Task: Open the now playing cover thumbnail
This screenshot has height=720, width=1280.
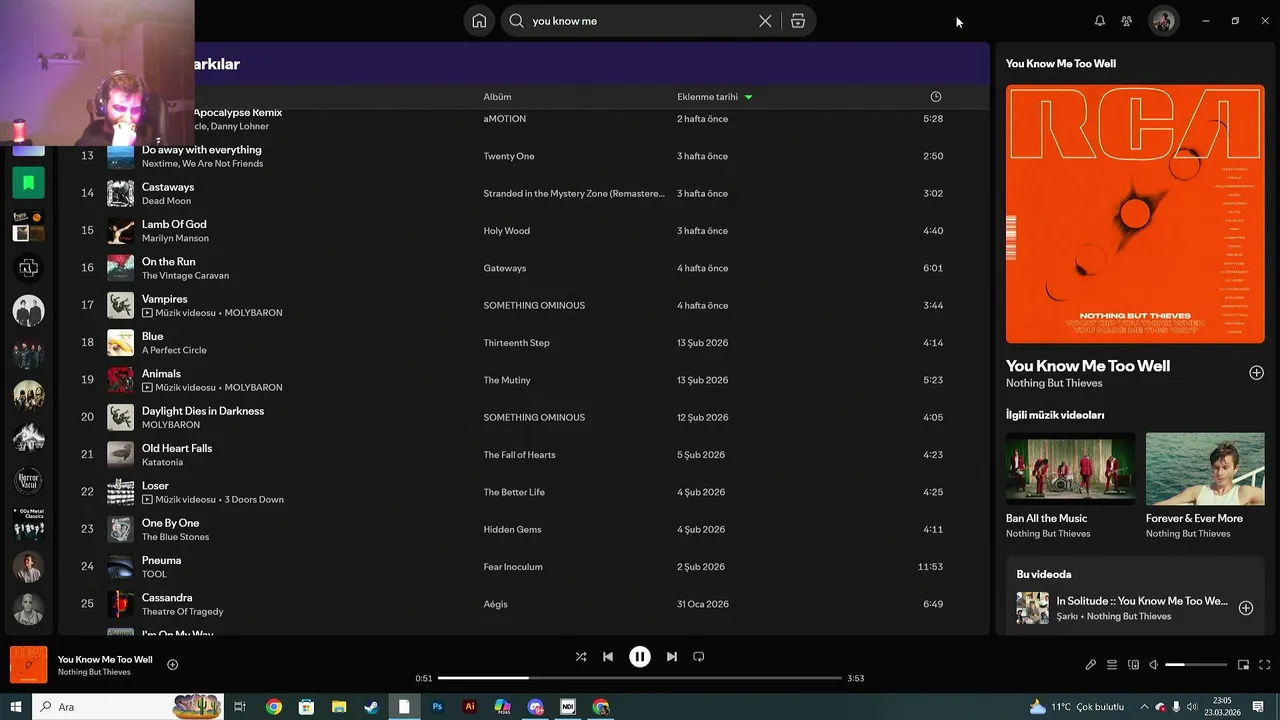Action: tap(28, 665)
